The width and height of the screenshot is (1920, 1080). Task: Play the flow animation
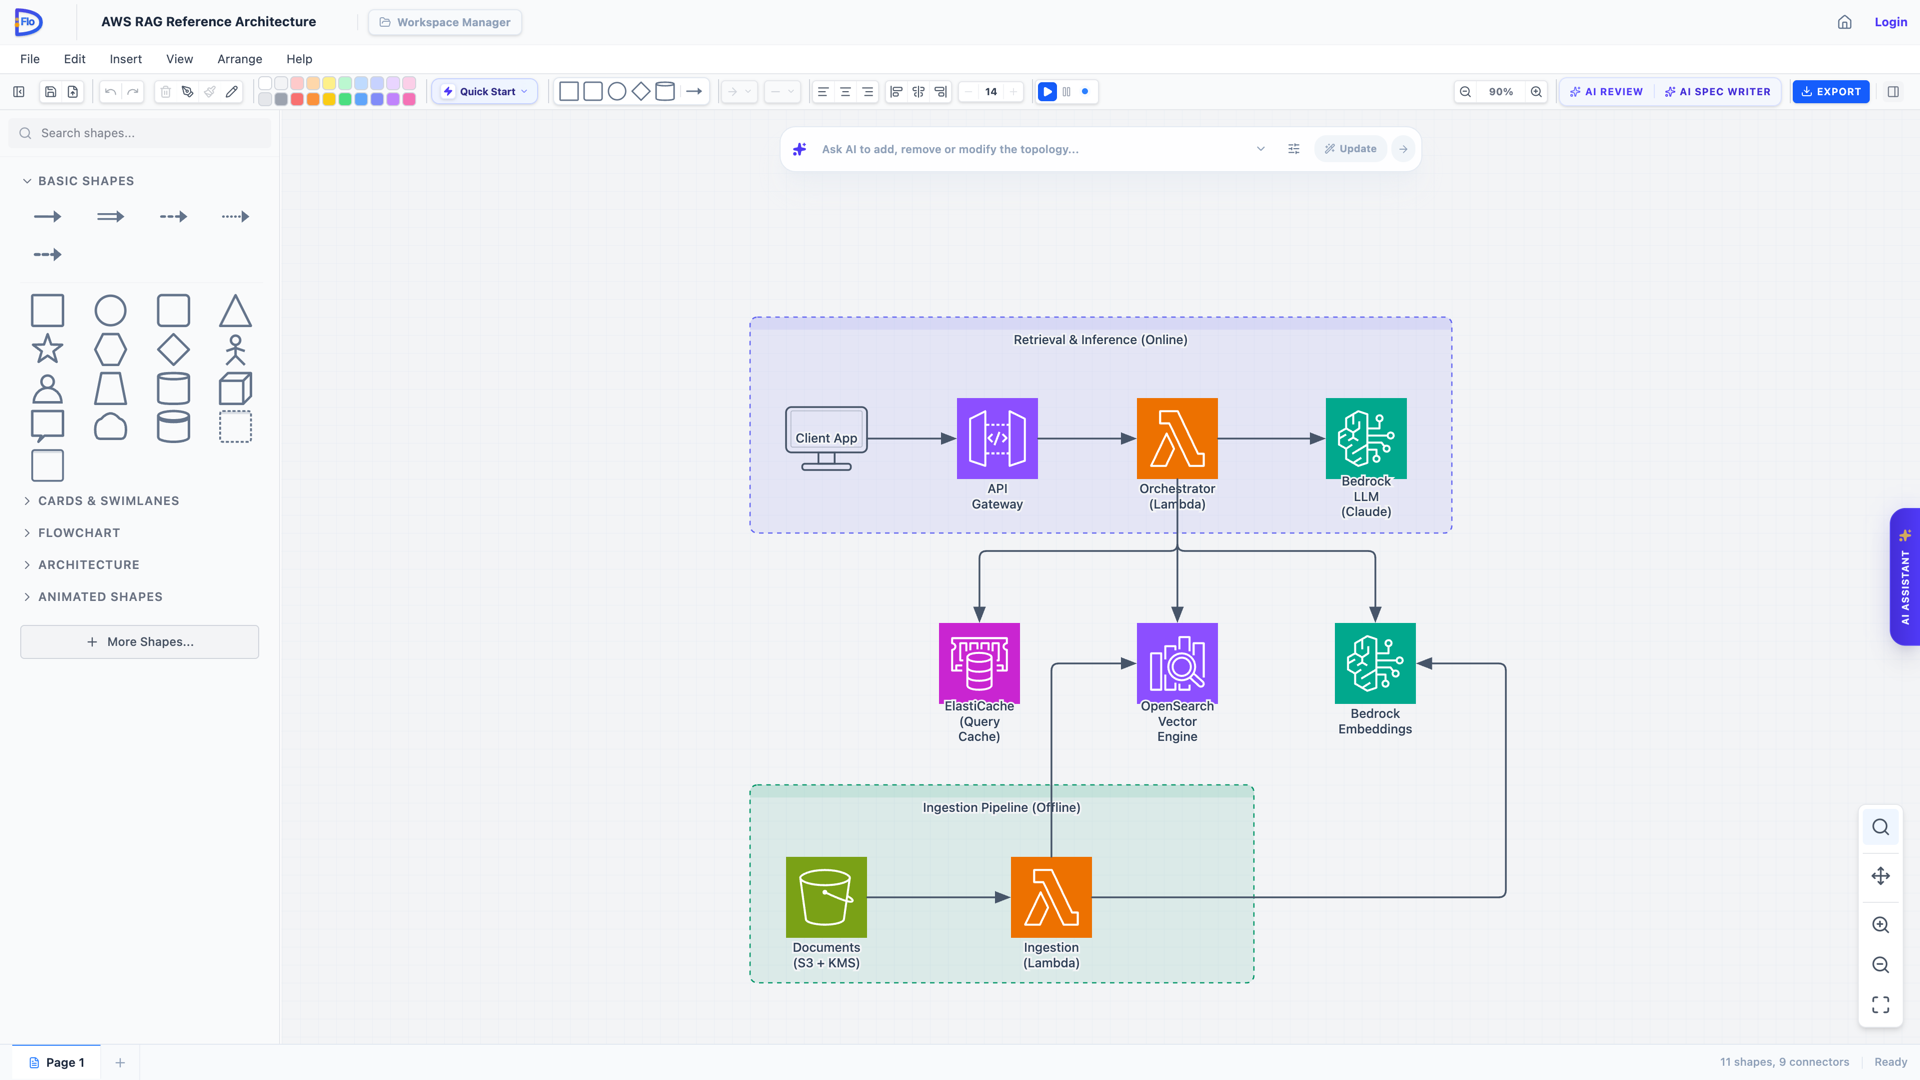tap(1047, 91)
